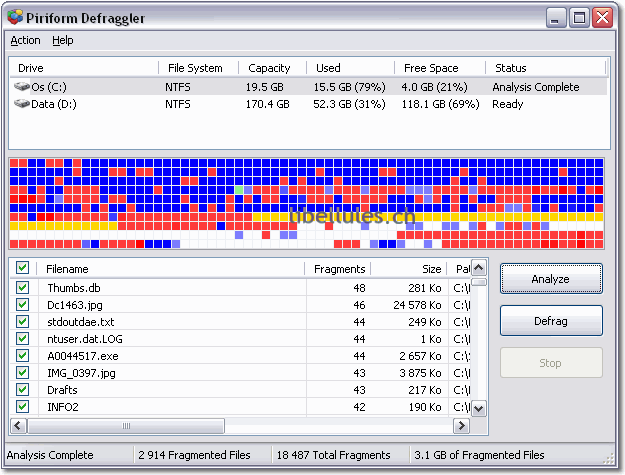Screen dimensions: 625x475
Task: Click the Analyze button
Action: tap(551, 279)
